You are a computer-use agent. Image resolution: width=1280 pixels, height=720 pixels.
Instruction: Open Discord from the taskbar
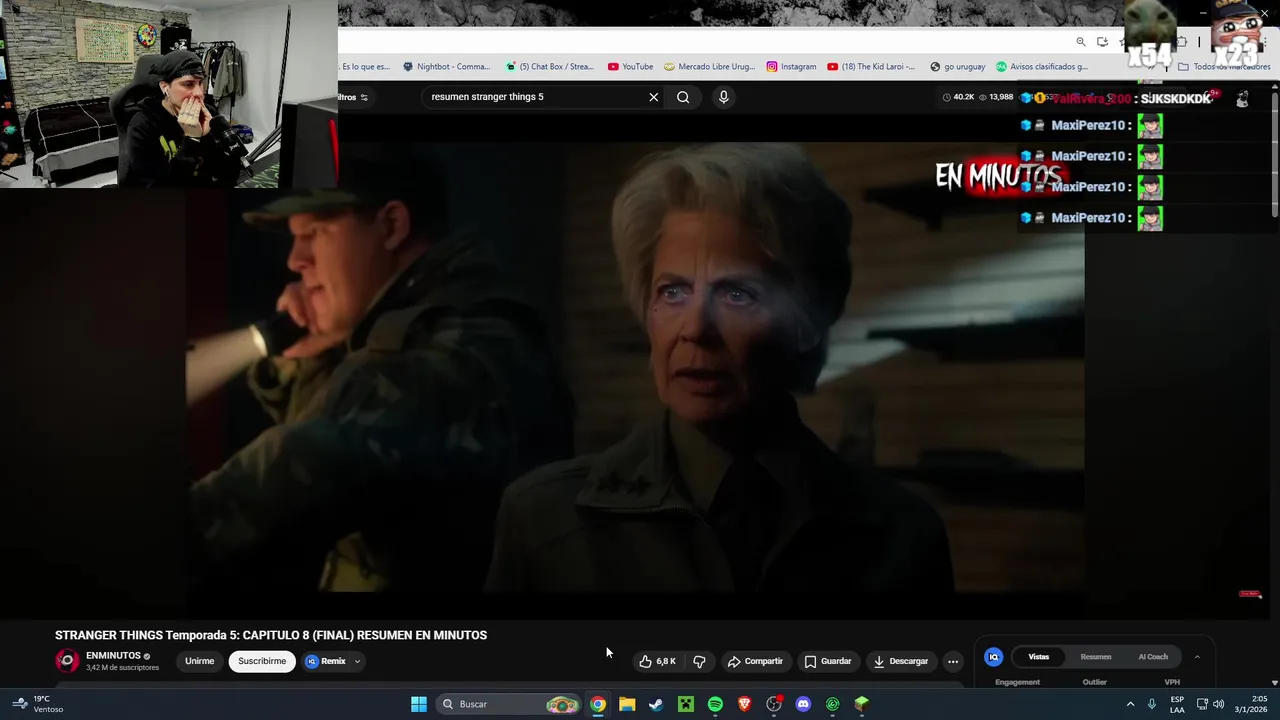(x=803, y=704)
